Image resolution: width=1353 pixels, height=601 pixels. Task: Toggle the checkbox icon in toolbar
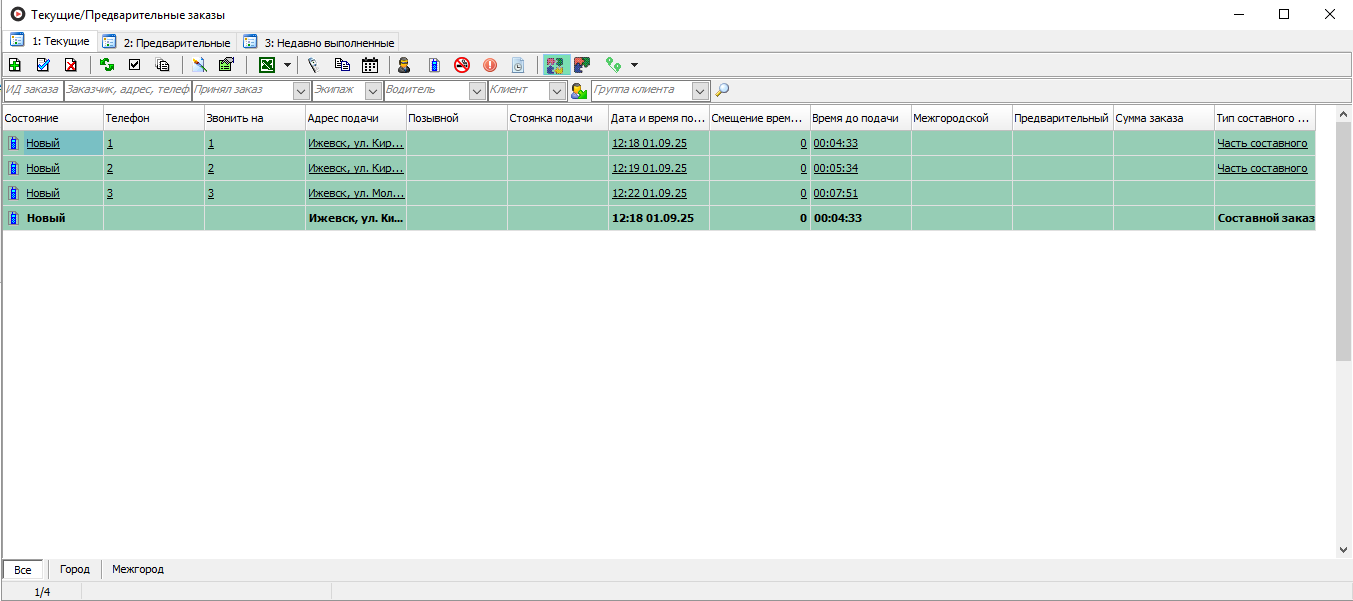(134, 65)
